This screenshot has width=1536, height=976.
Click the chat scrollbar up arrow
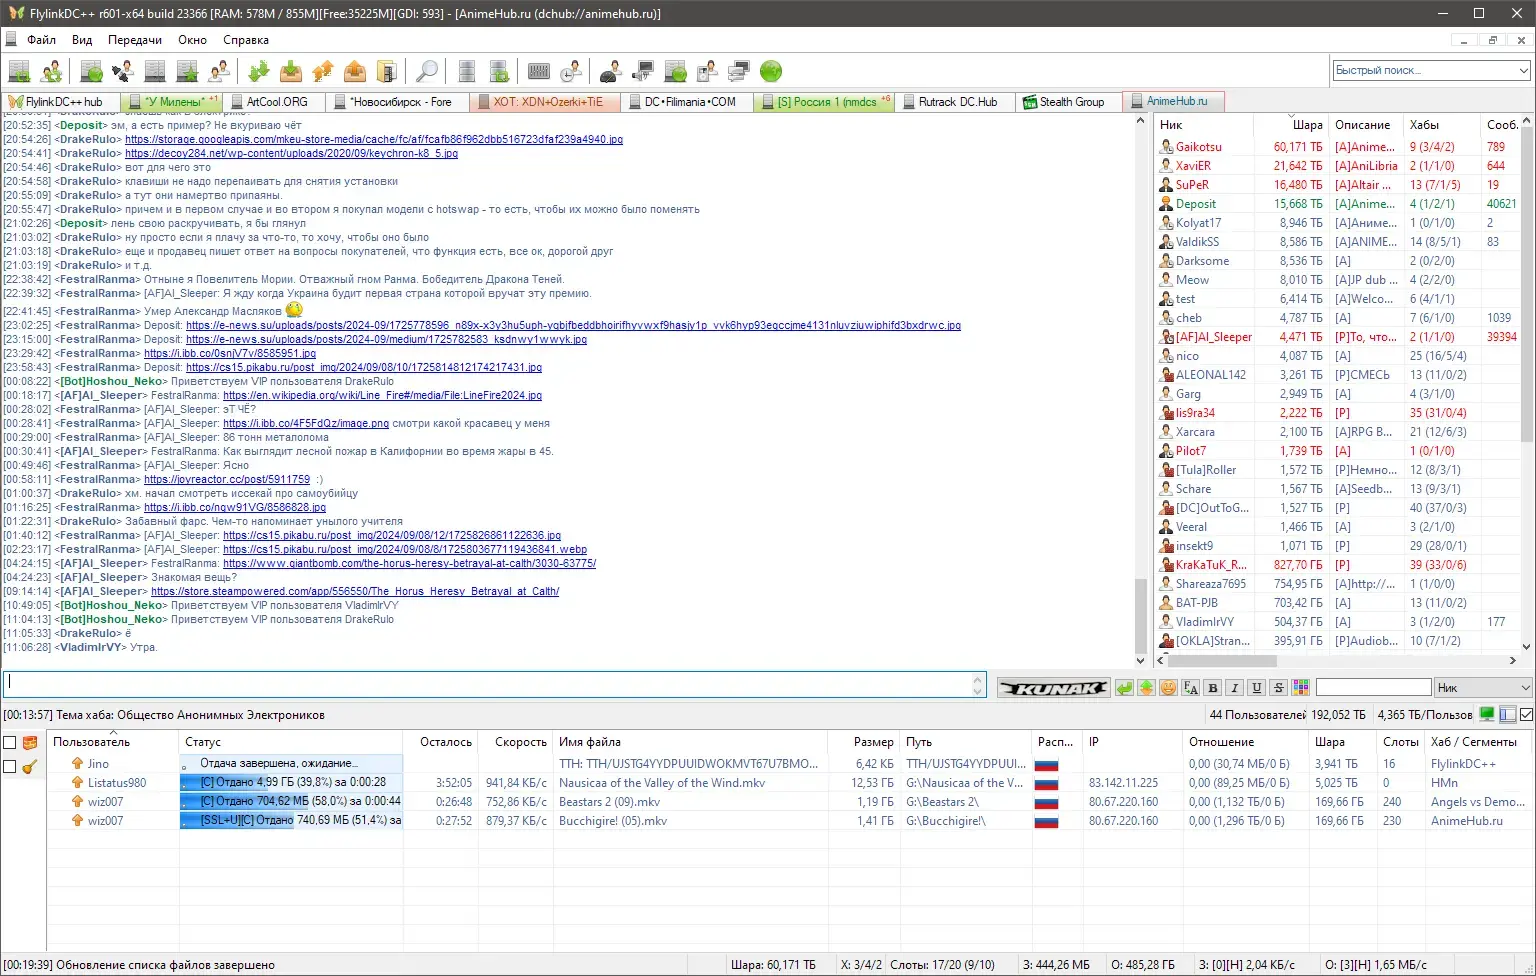pos(1141,121)
